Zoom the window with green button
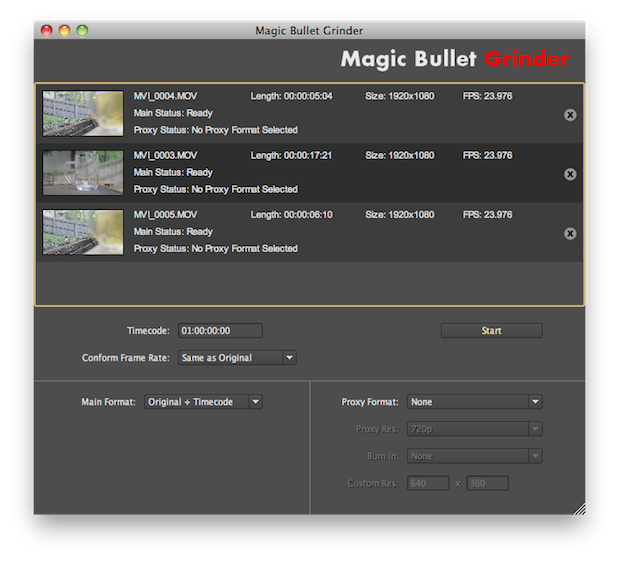The width and height of the screenshot is (619, 561). [82, 30]
